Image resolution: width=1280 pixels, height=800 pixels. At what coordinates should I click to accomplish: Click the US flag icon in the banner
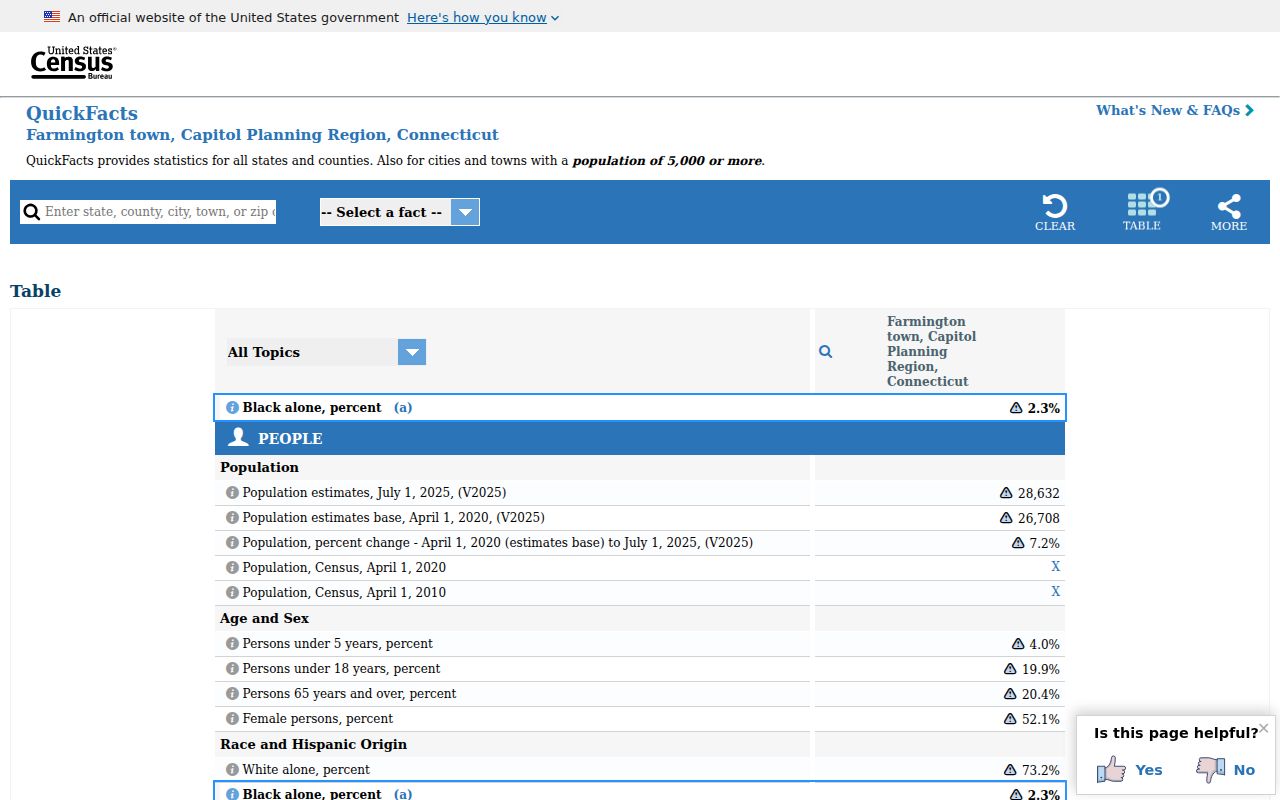click(x=52, y=17)
